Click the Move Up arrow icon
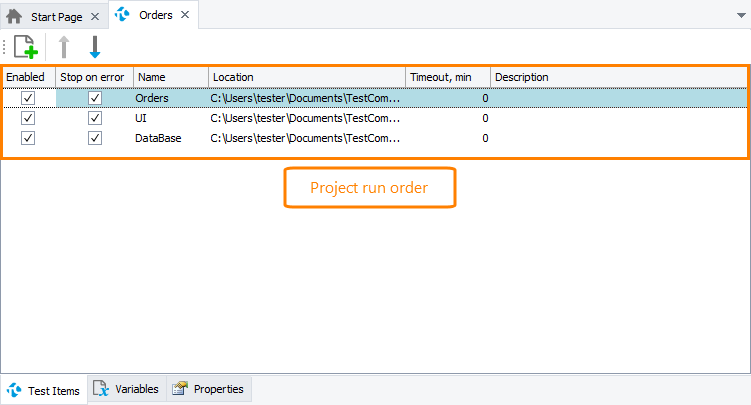Viewport: 751px width, 405px height. pos(63,46)
